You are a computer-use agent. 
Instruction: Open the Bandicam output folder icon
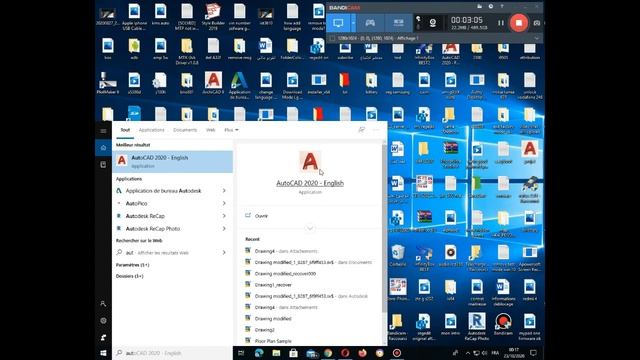pos(480,7)
